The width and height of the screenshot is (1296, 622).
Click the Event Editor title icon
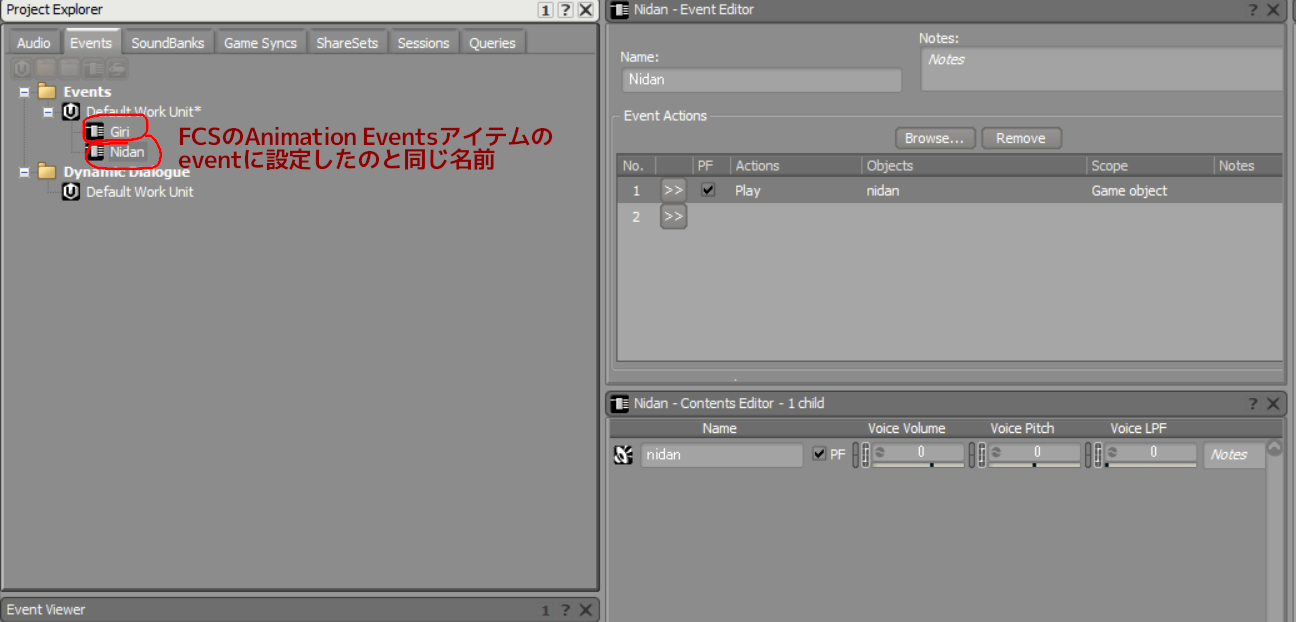click(x=620, y=10)
